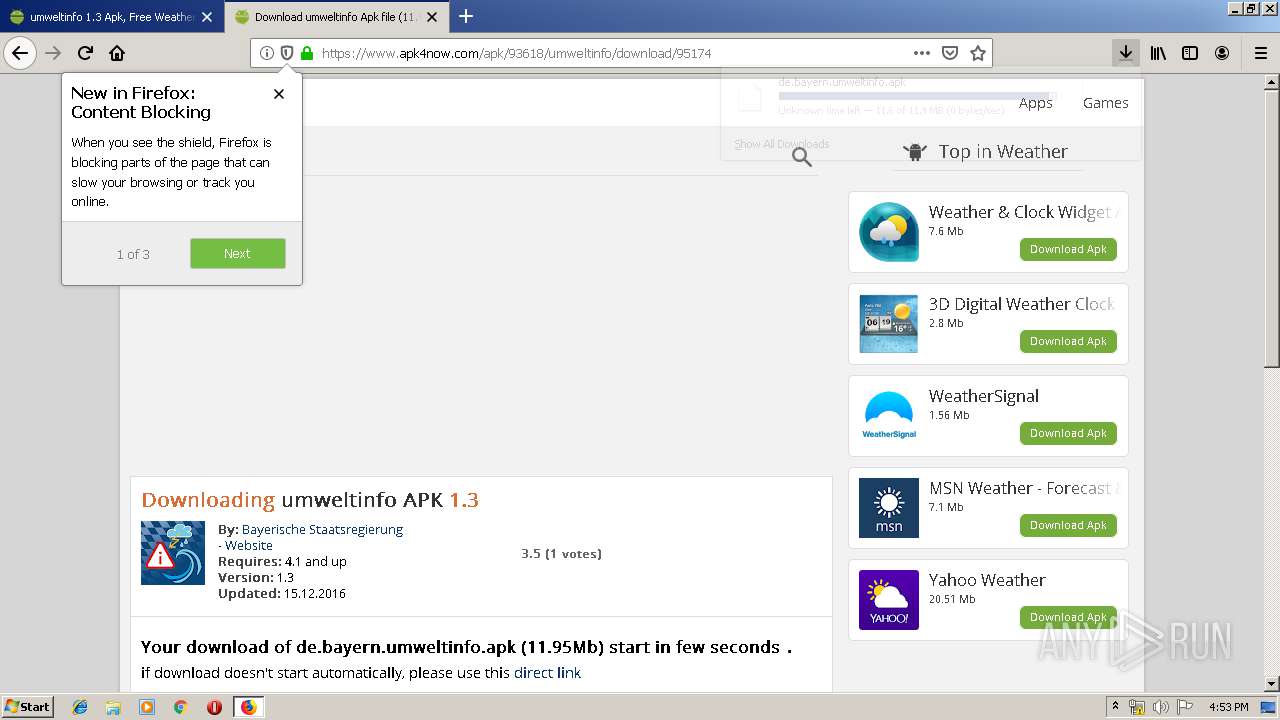The height and width of the screenshot is (720, 1280).
Task: Click the 4:53 PM taskbar clock
Action: click(x=1228, y=707)
